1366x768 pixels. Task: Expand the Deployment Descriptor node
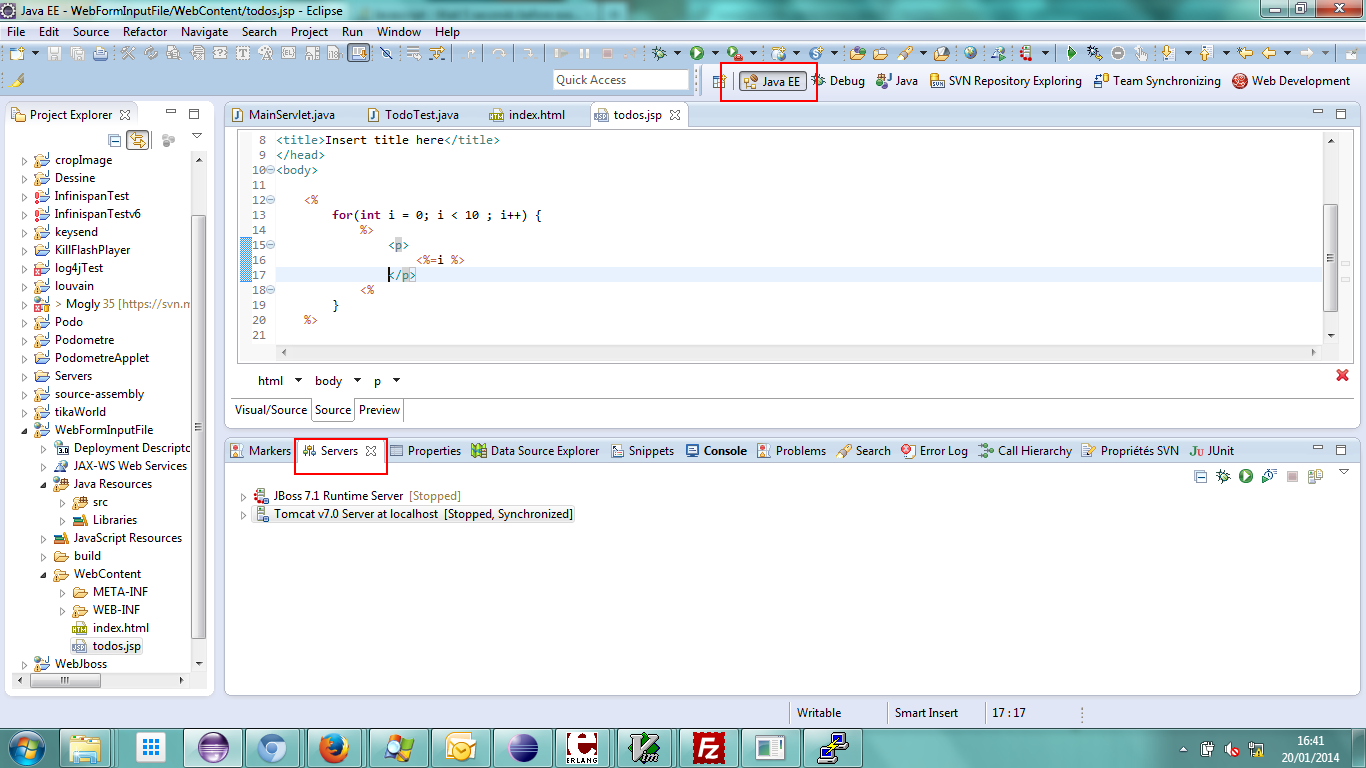click(44, 448)
